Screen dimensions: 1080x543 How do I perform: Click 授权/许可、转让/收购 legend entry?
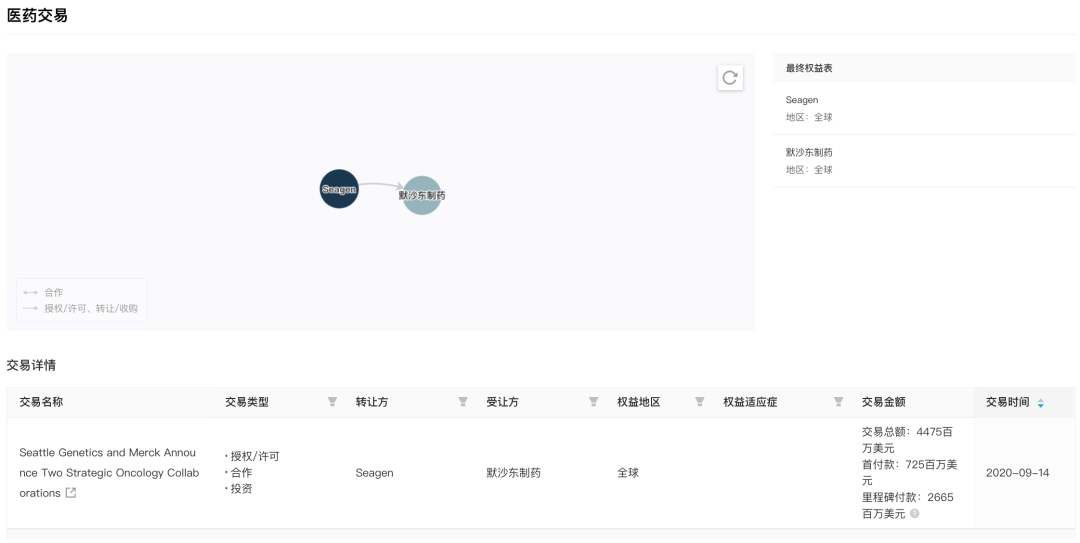[x=80, y=308]
